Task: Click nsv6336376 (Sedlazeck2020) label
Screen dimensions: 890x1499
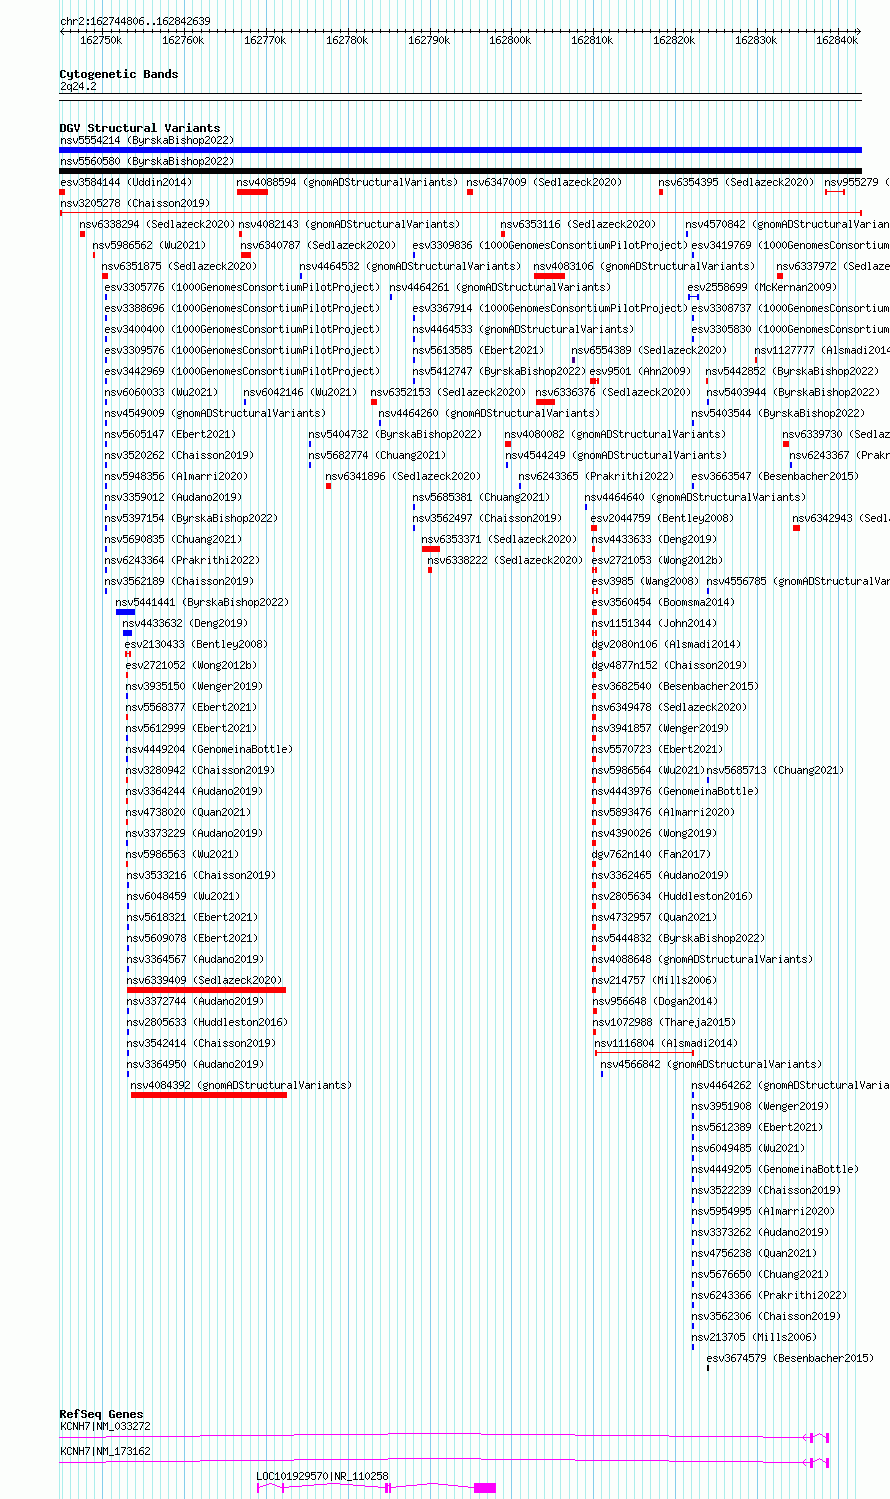Action: 613,392
